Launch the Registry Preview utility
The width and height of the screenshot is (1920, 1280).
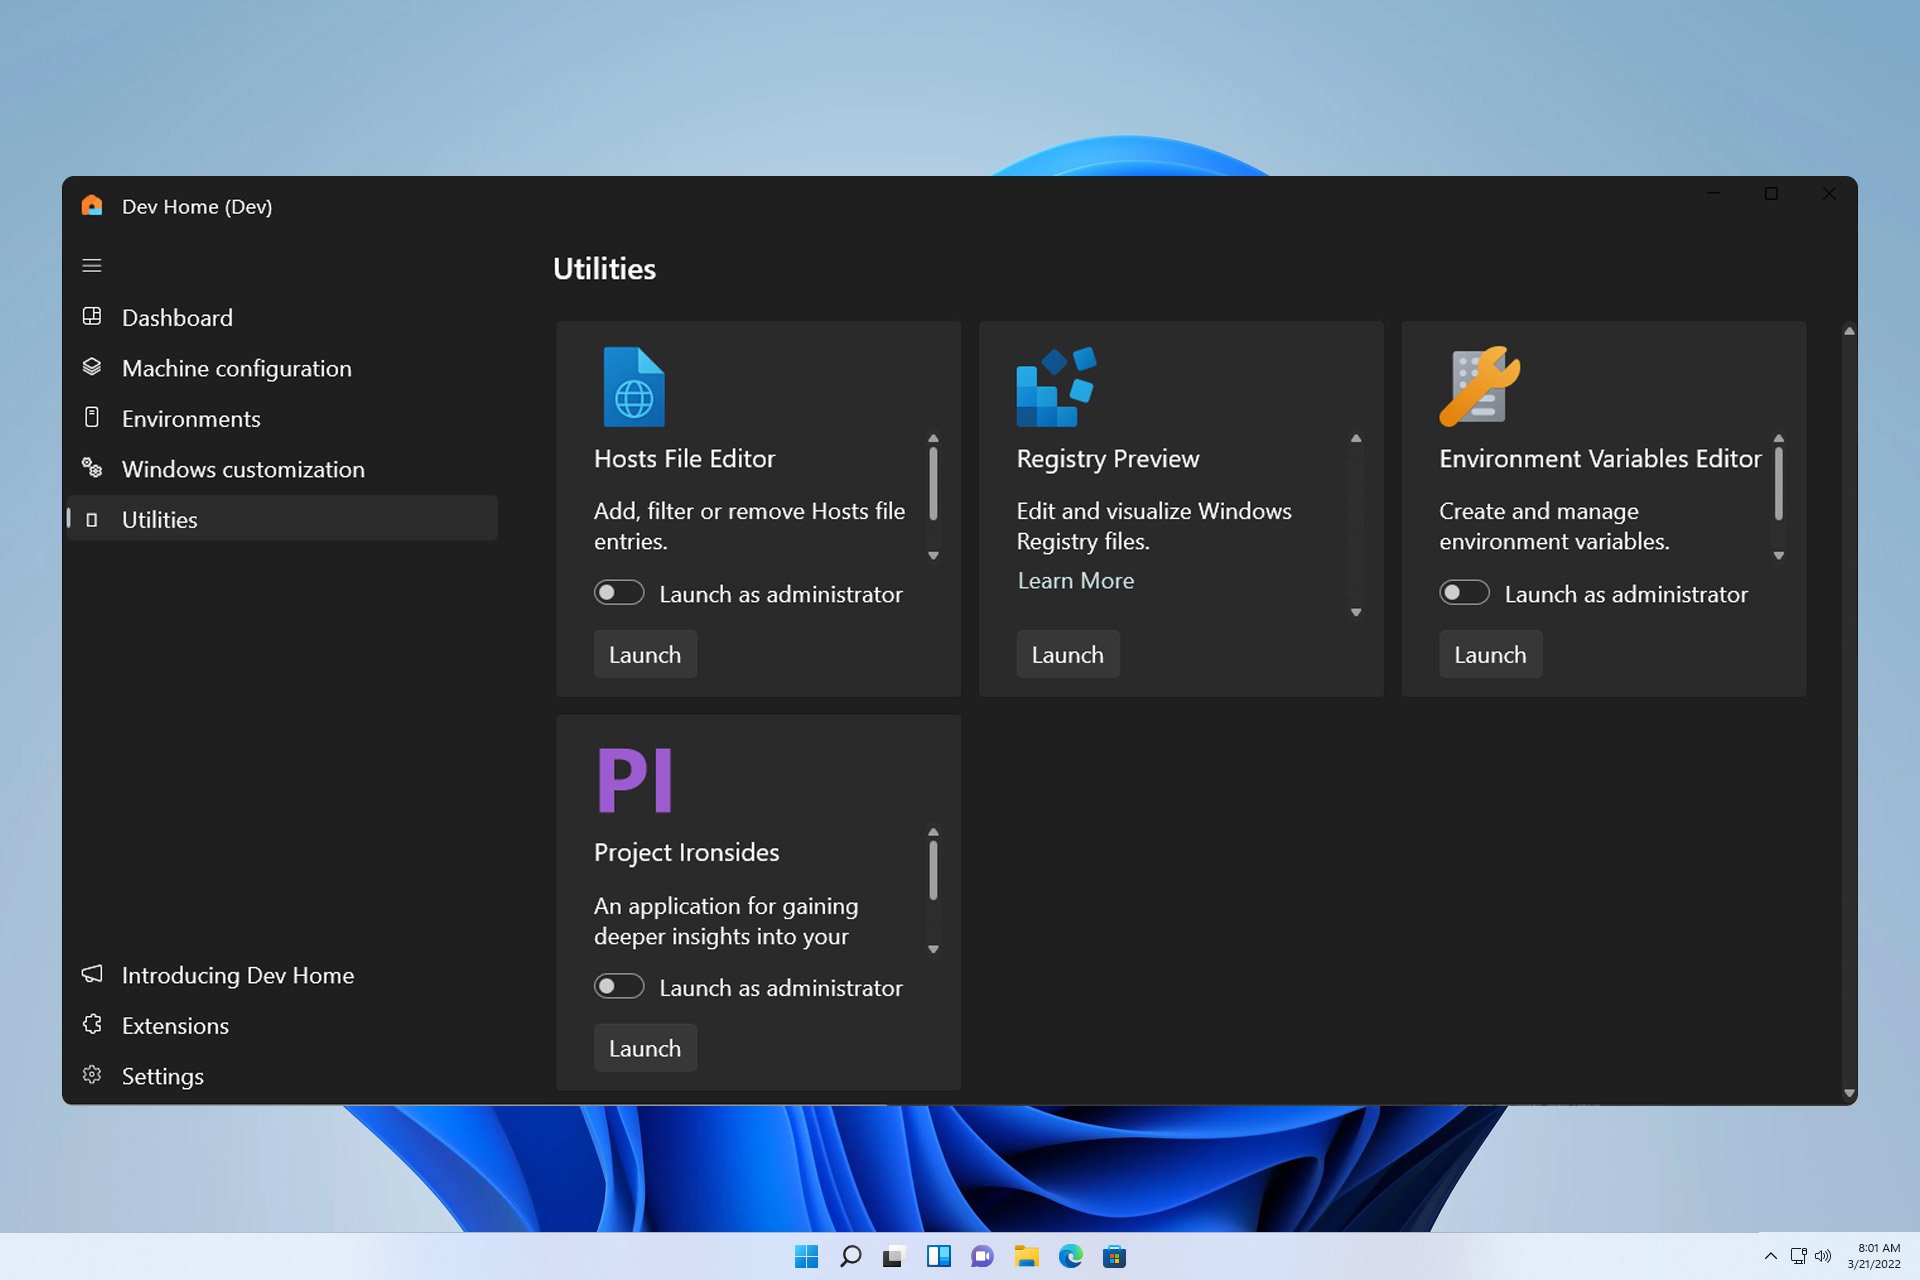tap(1067, 654)
